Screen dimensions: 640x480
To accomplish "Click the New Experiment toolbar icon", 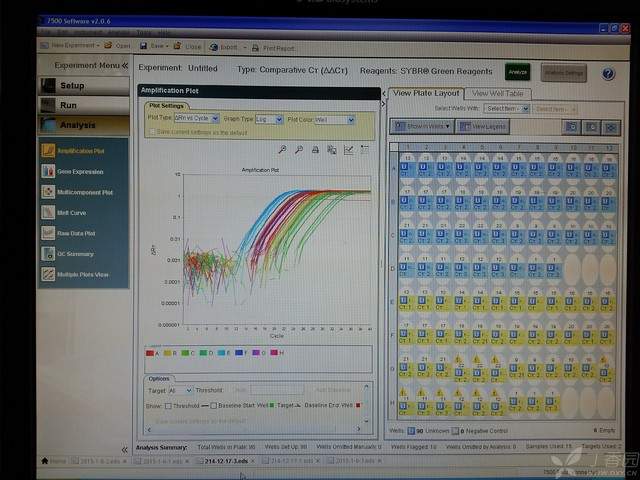I will click(x=45, y=45).
